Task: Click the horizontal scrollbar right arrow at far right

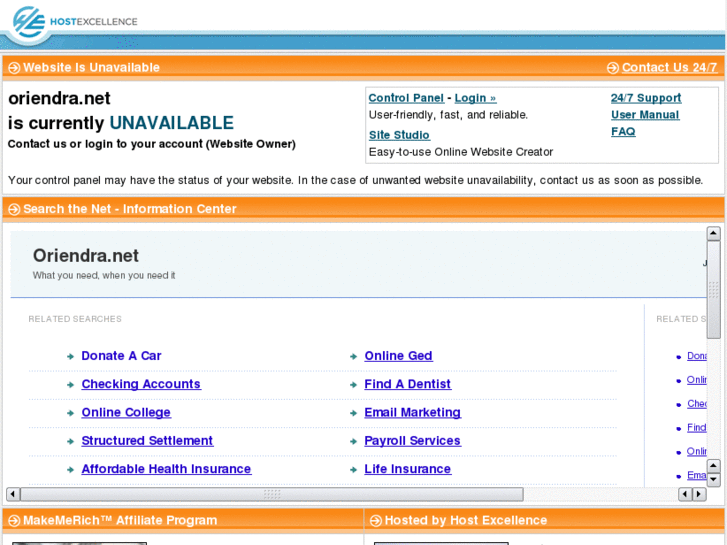Action: point(700,494)
